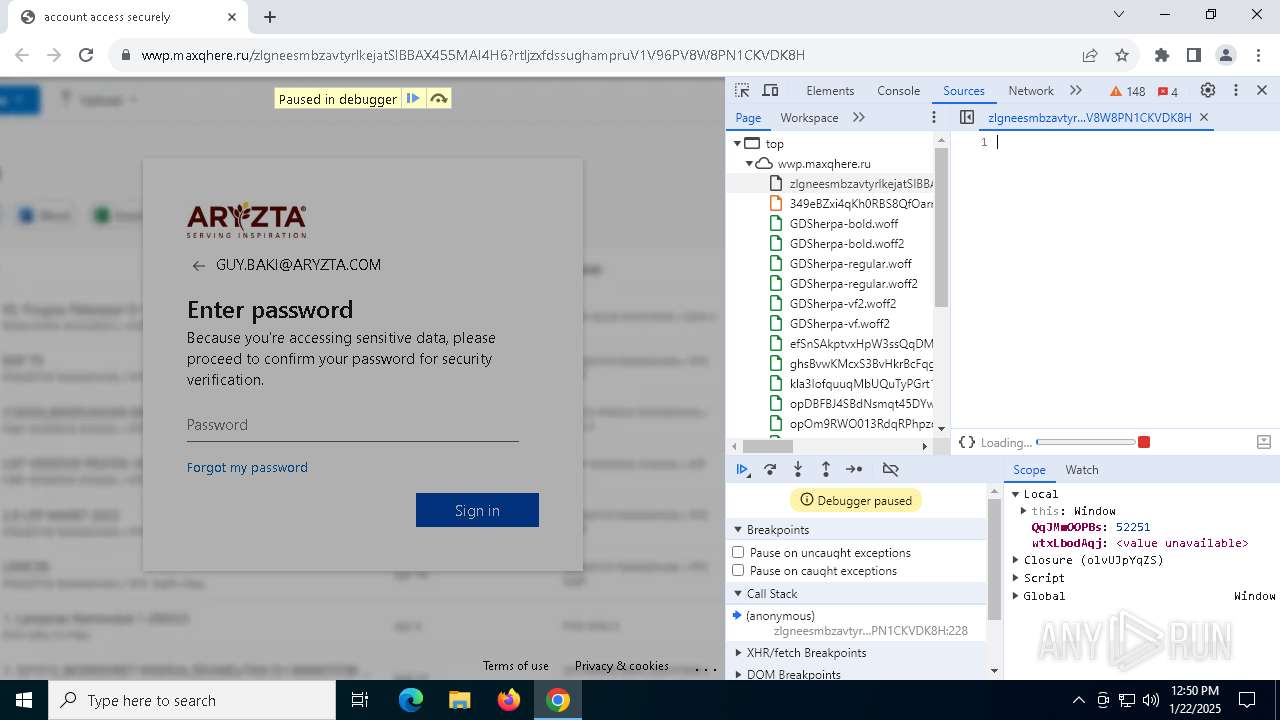The height and width of the screenshot is (720, 1280).
Task: Resume script execution in debugger toolbar
Action: (742, 469)
